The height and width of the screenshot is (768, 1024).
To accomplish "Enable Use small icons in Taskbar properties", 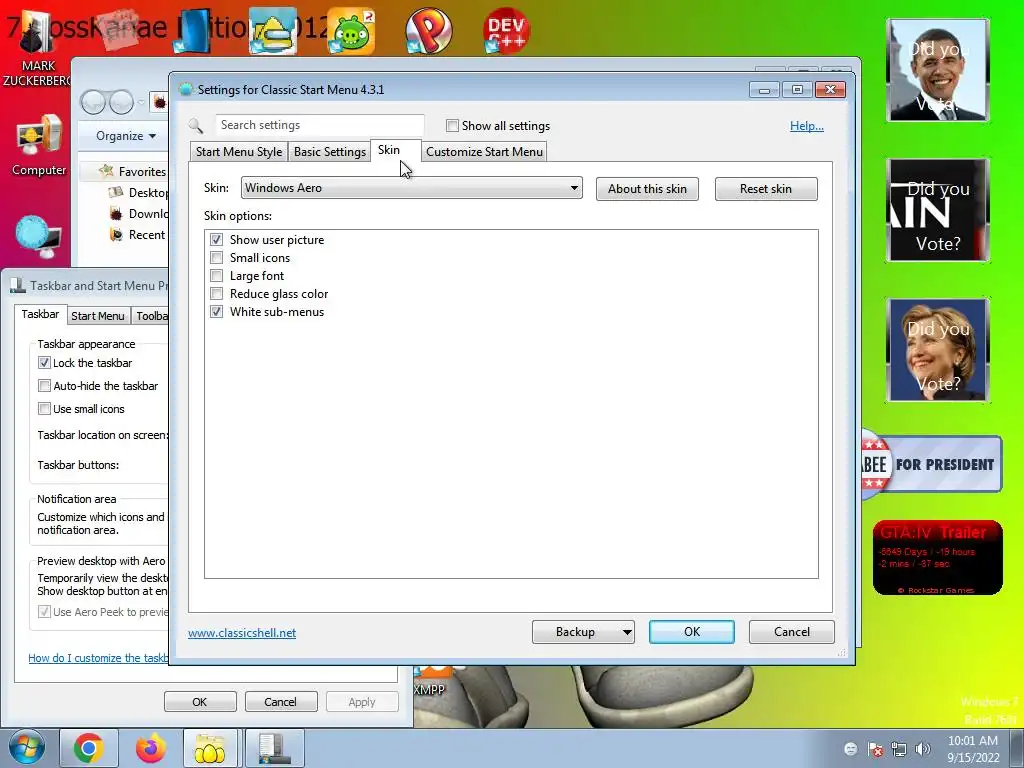I will (44, 409).
